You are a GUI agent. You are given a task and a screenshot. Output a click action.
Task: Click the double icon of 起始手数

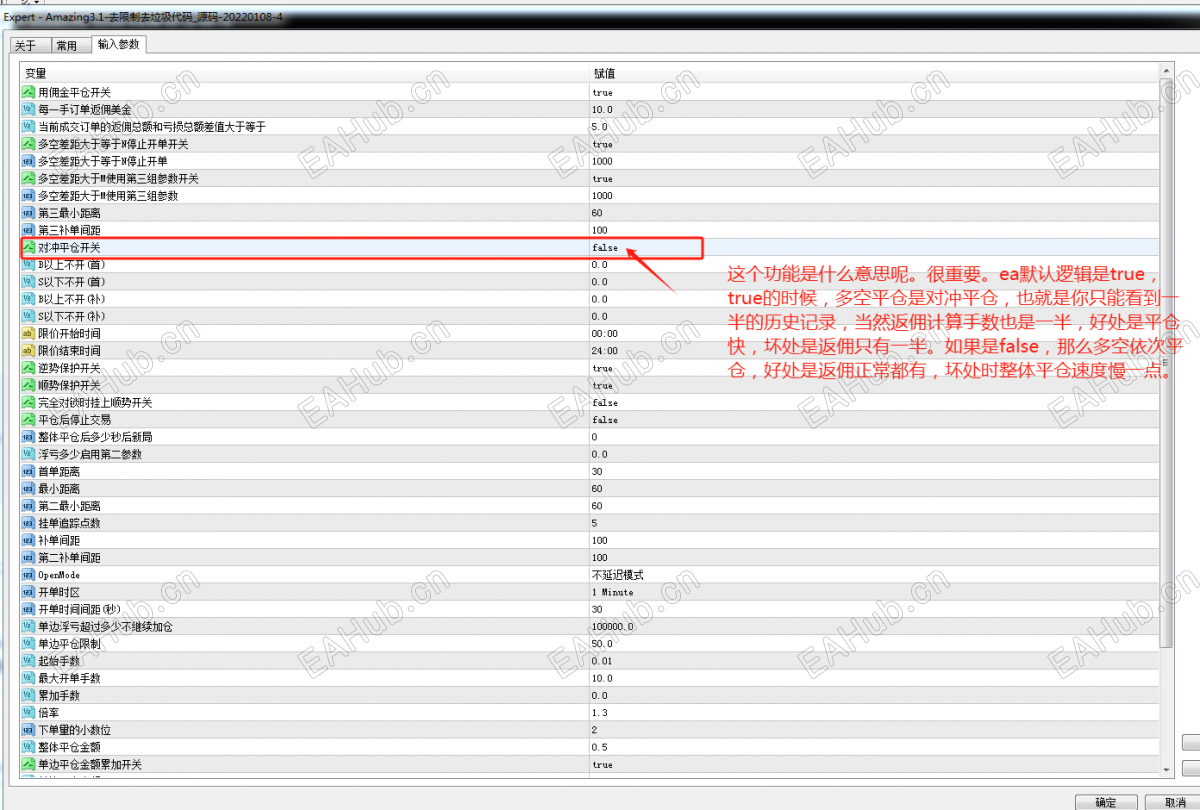[29, 661]
